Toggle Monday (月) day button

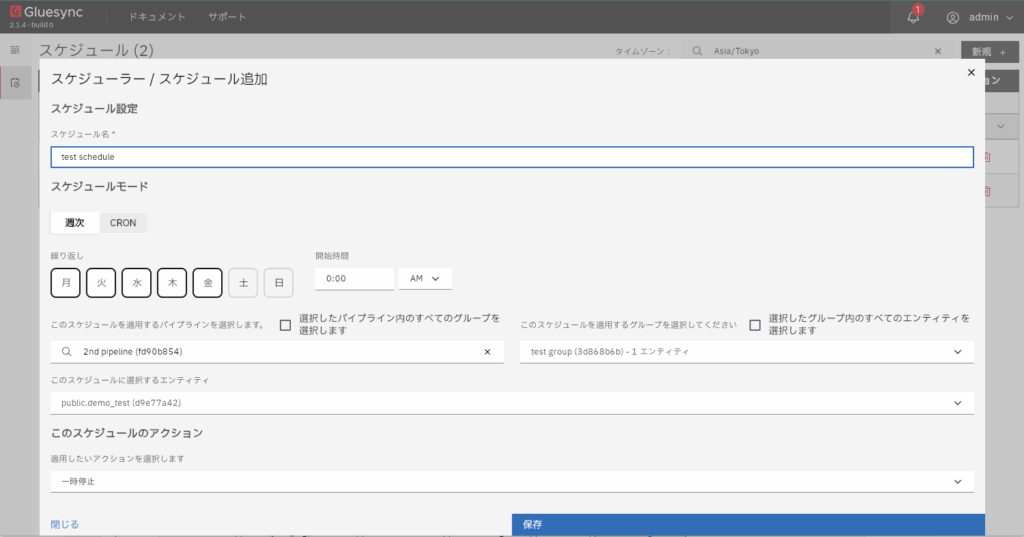pos(65,283)
